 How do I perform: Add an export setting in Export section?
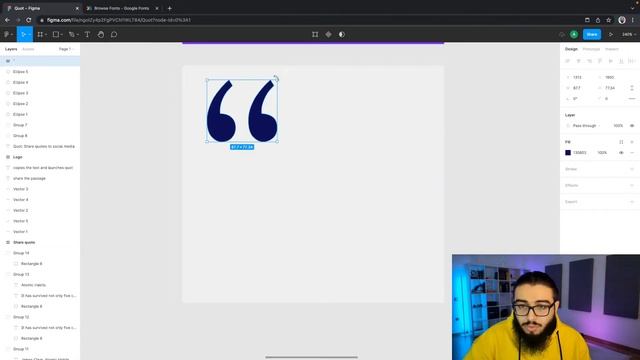point(632,202)
